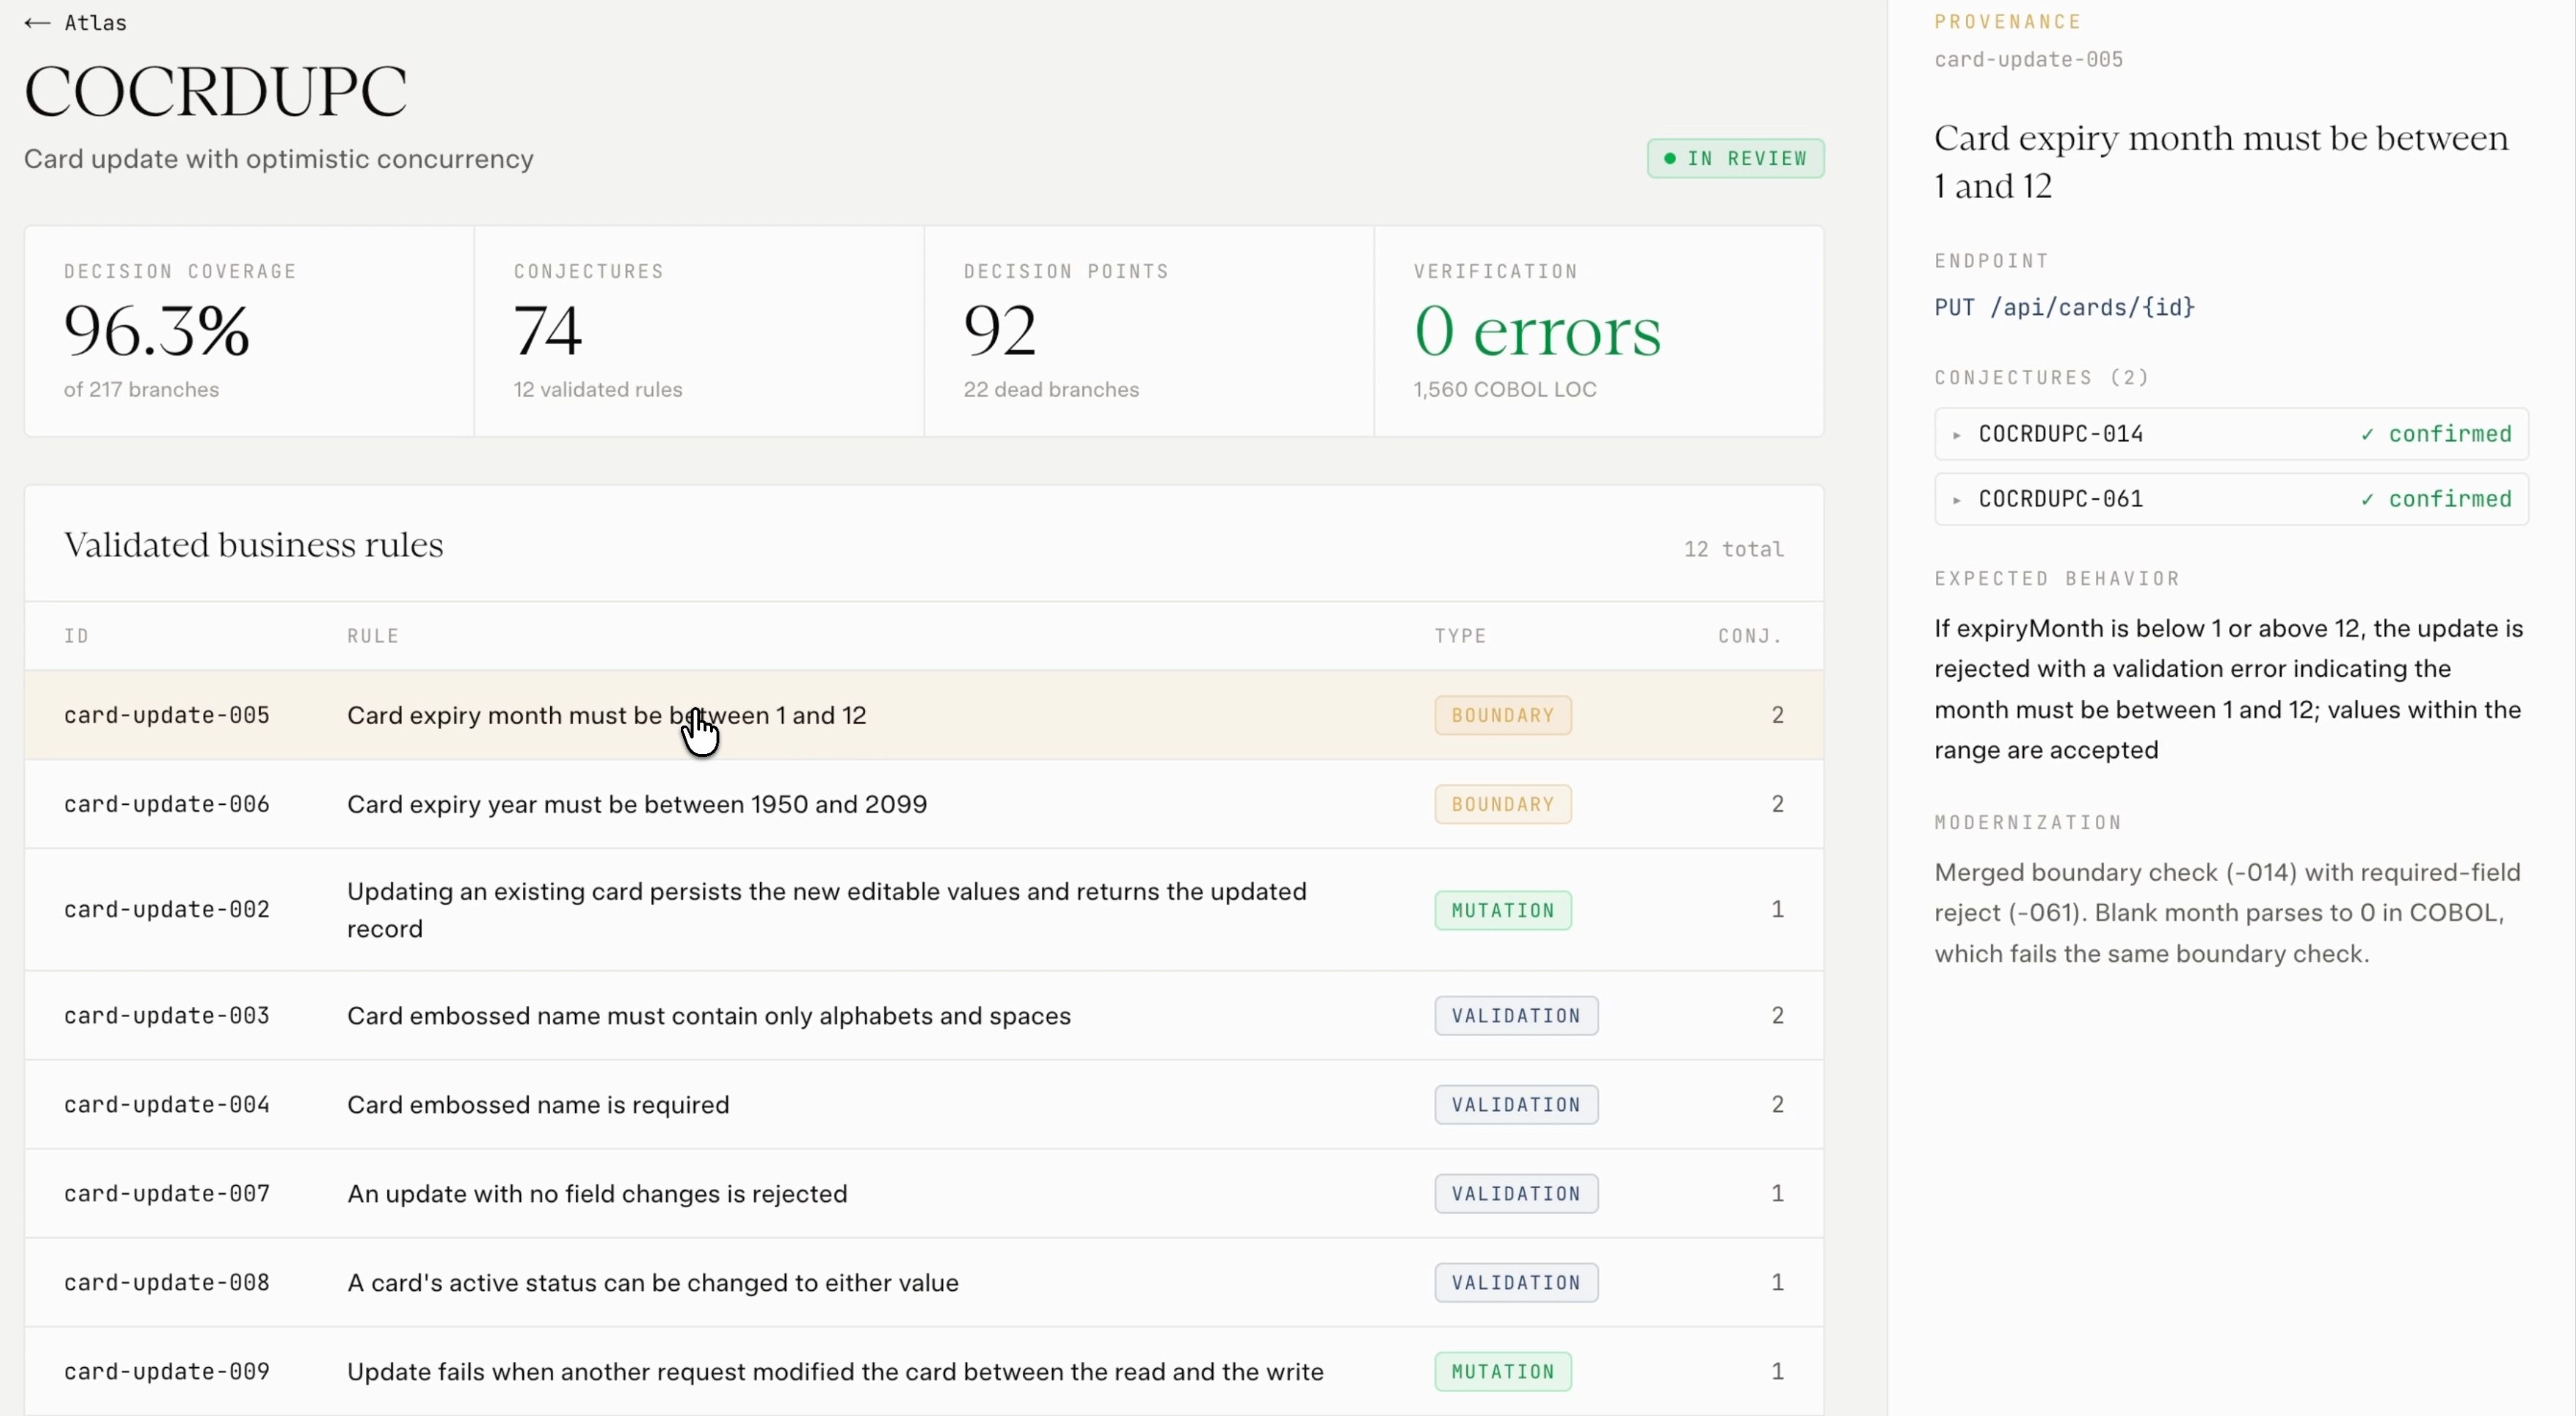This screenshot has height=1416, width=2576.
Task: Select rule card-update-006 expiry year row
Action: (924, 804)
